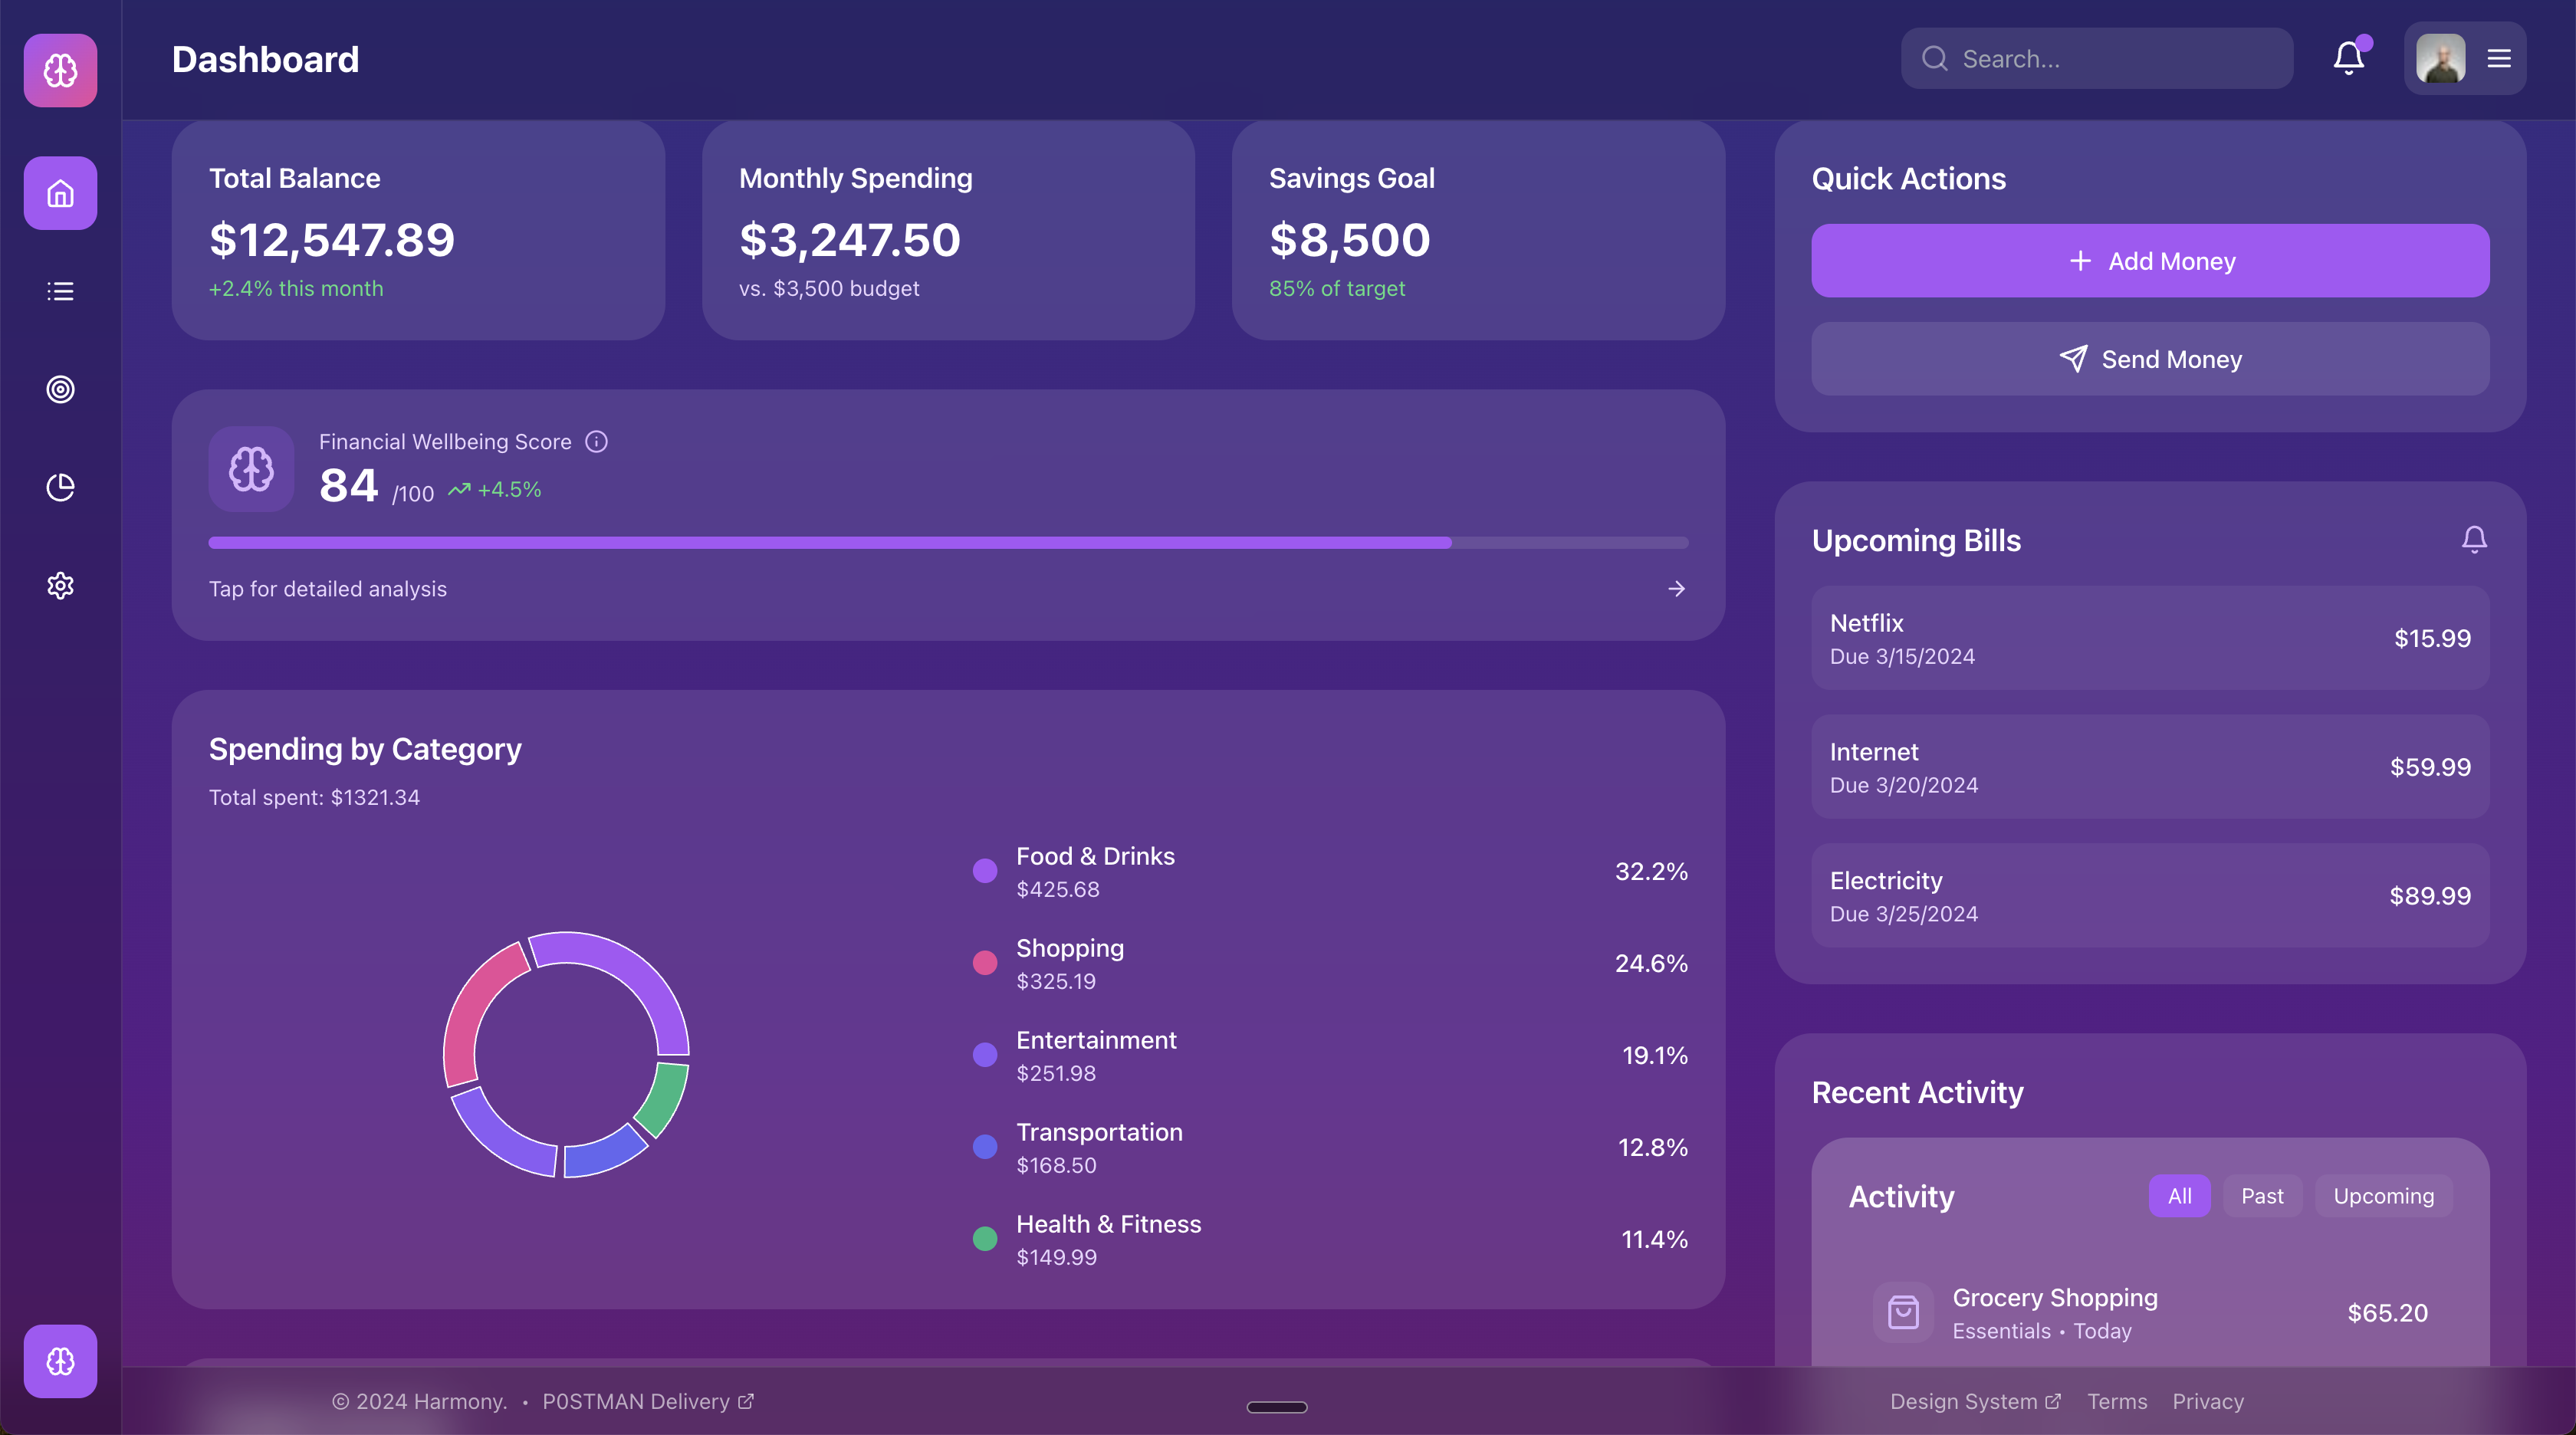The width and height of the screenshot is (2576, 1435).
Task: Click the wellbeing score info icon
Action: pyautogui.click(x=596, y=442)
